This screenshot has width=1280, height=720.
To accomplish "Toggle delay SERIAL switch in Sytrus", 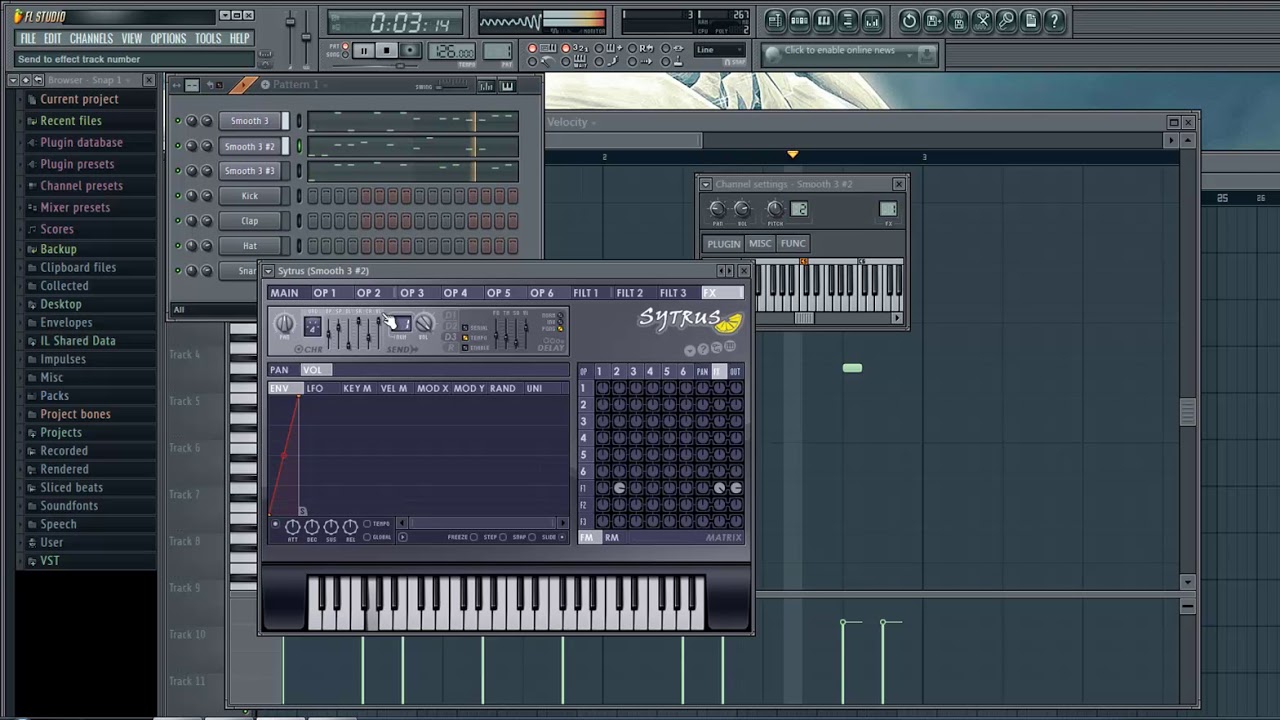I will click(x=465, y=327).
